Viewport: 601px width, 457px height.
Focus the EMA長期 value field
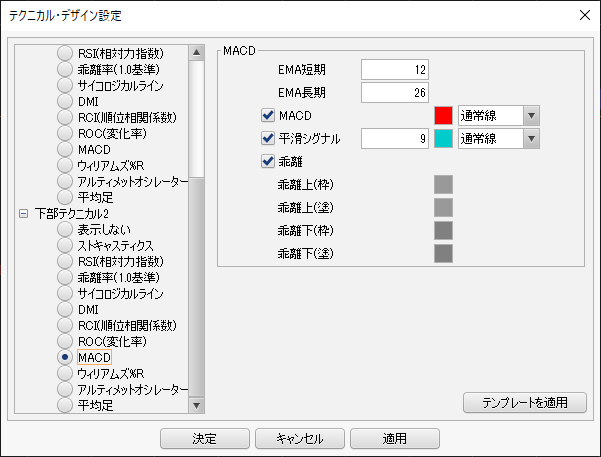pos(396,92)
